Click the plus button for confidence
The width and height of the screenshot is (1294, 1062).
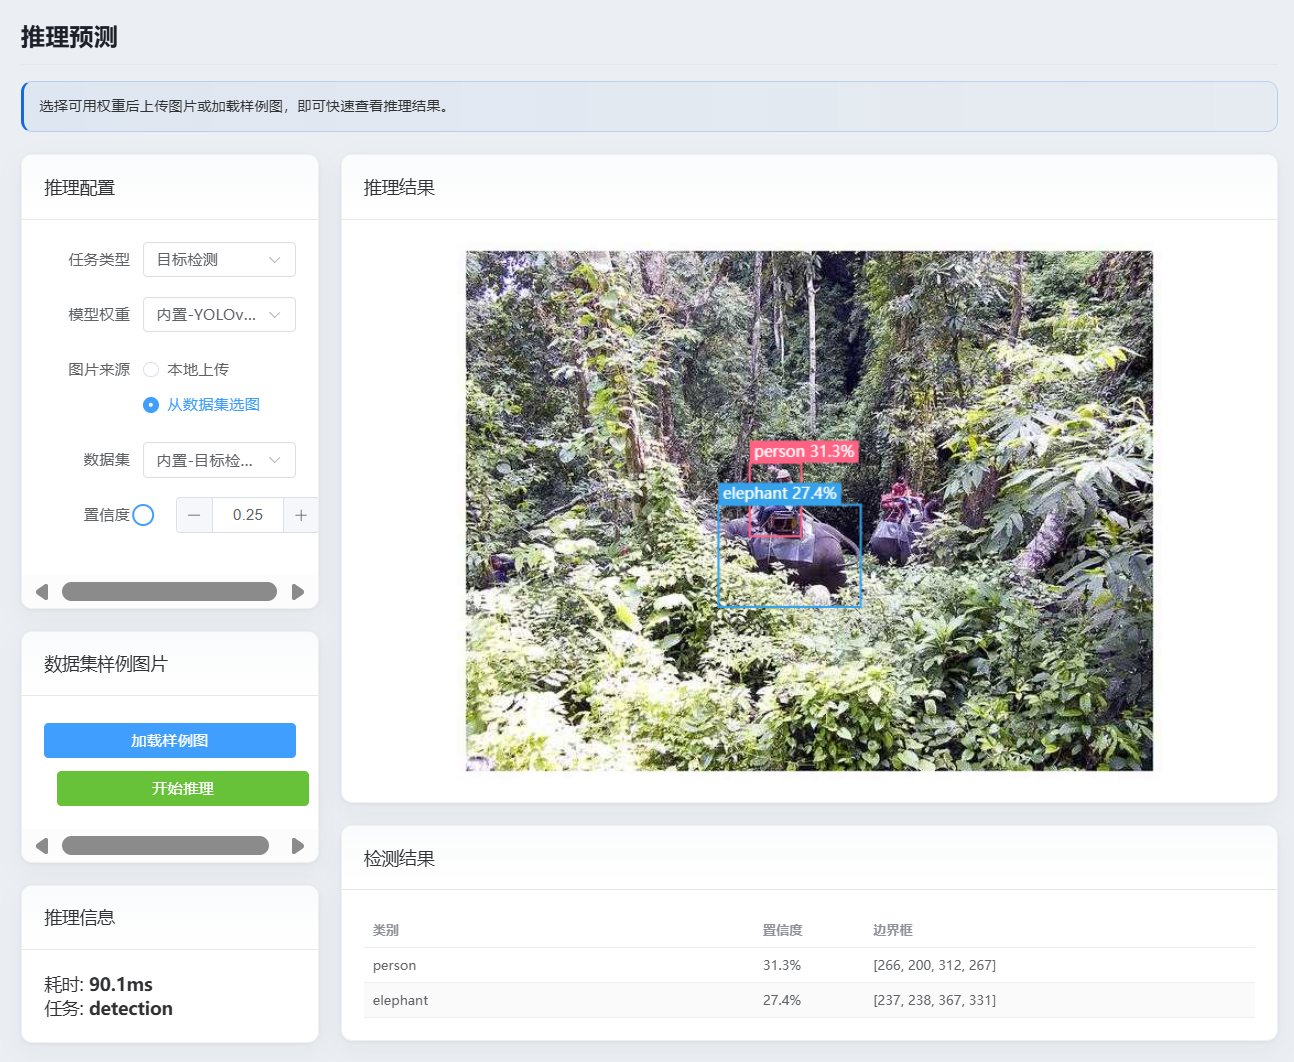click(x=301, y=515)
